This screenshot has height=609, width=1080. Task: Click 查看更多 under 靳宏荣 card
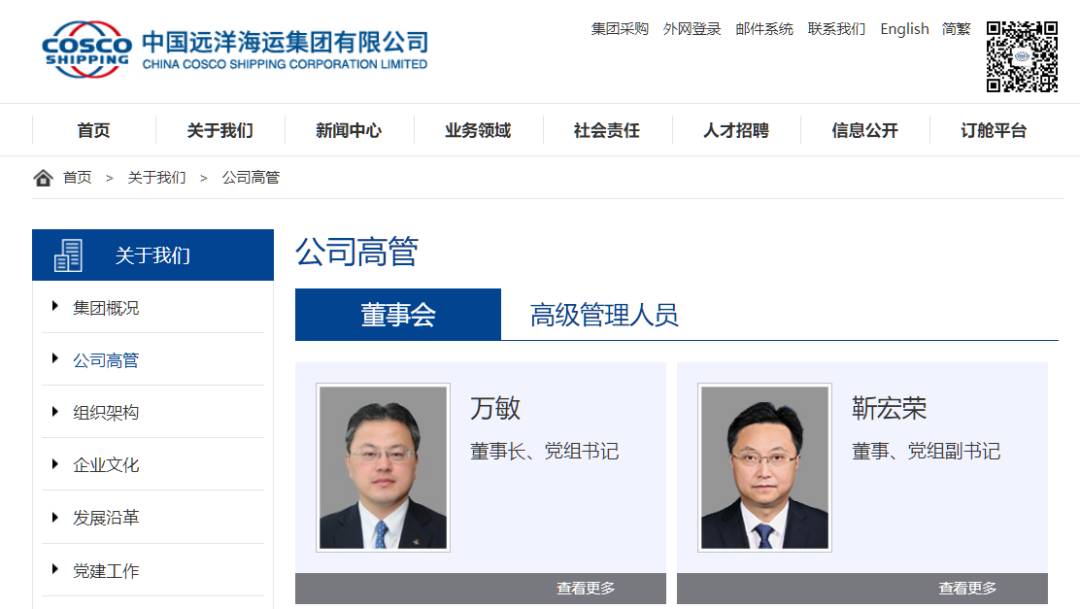967,588
